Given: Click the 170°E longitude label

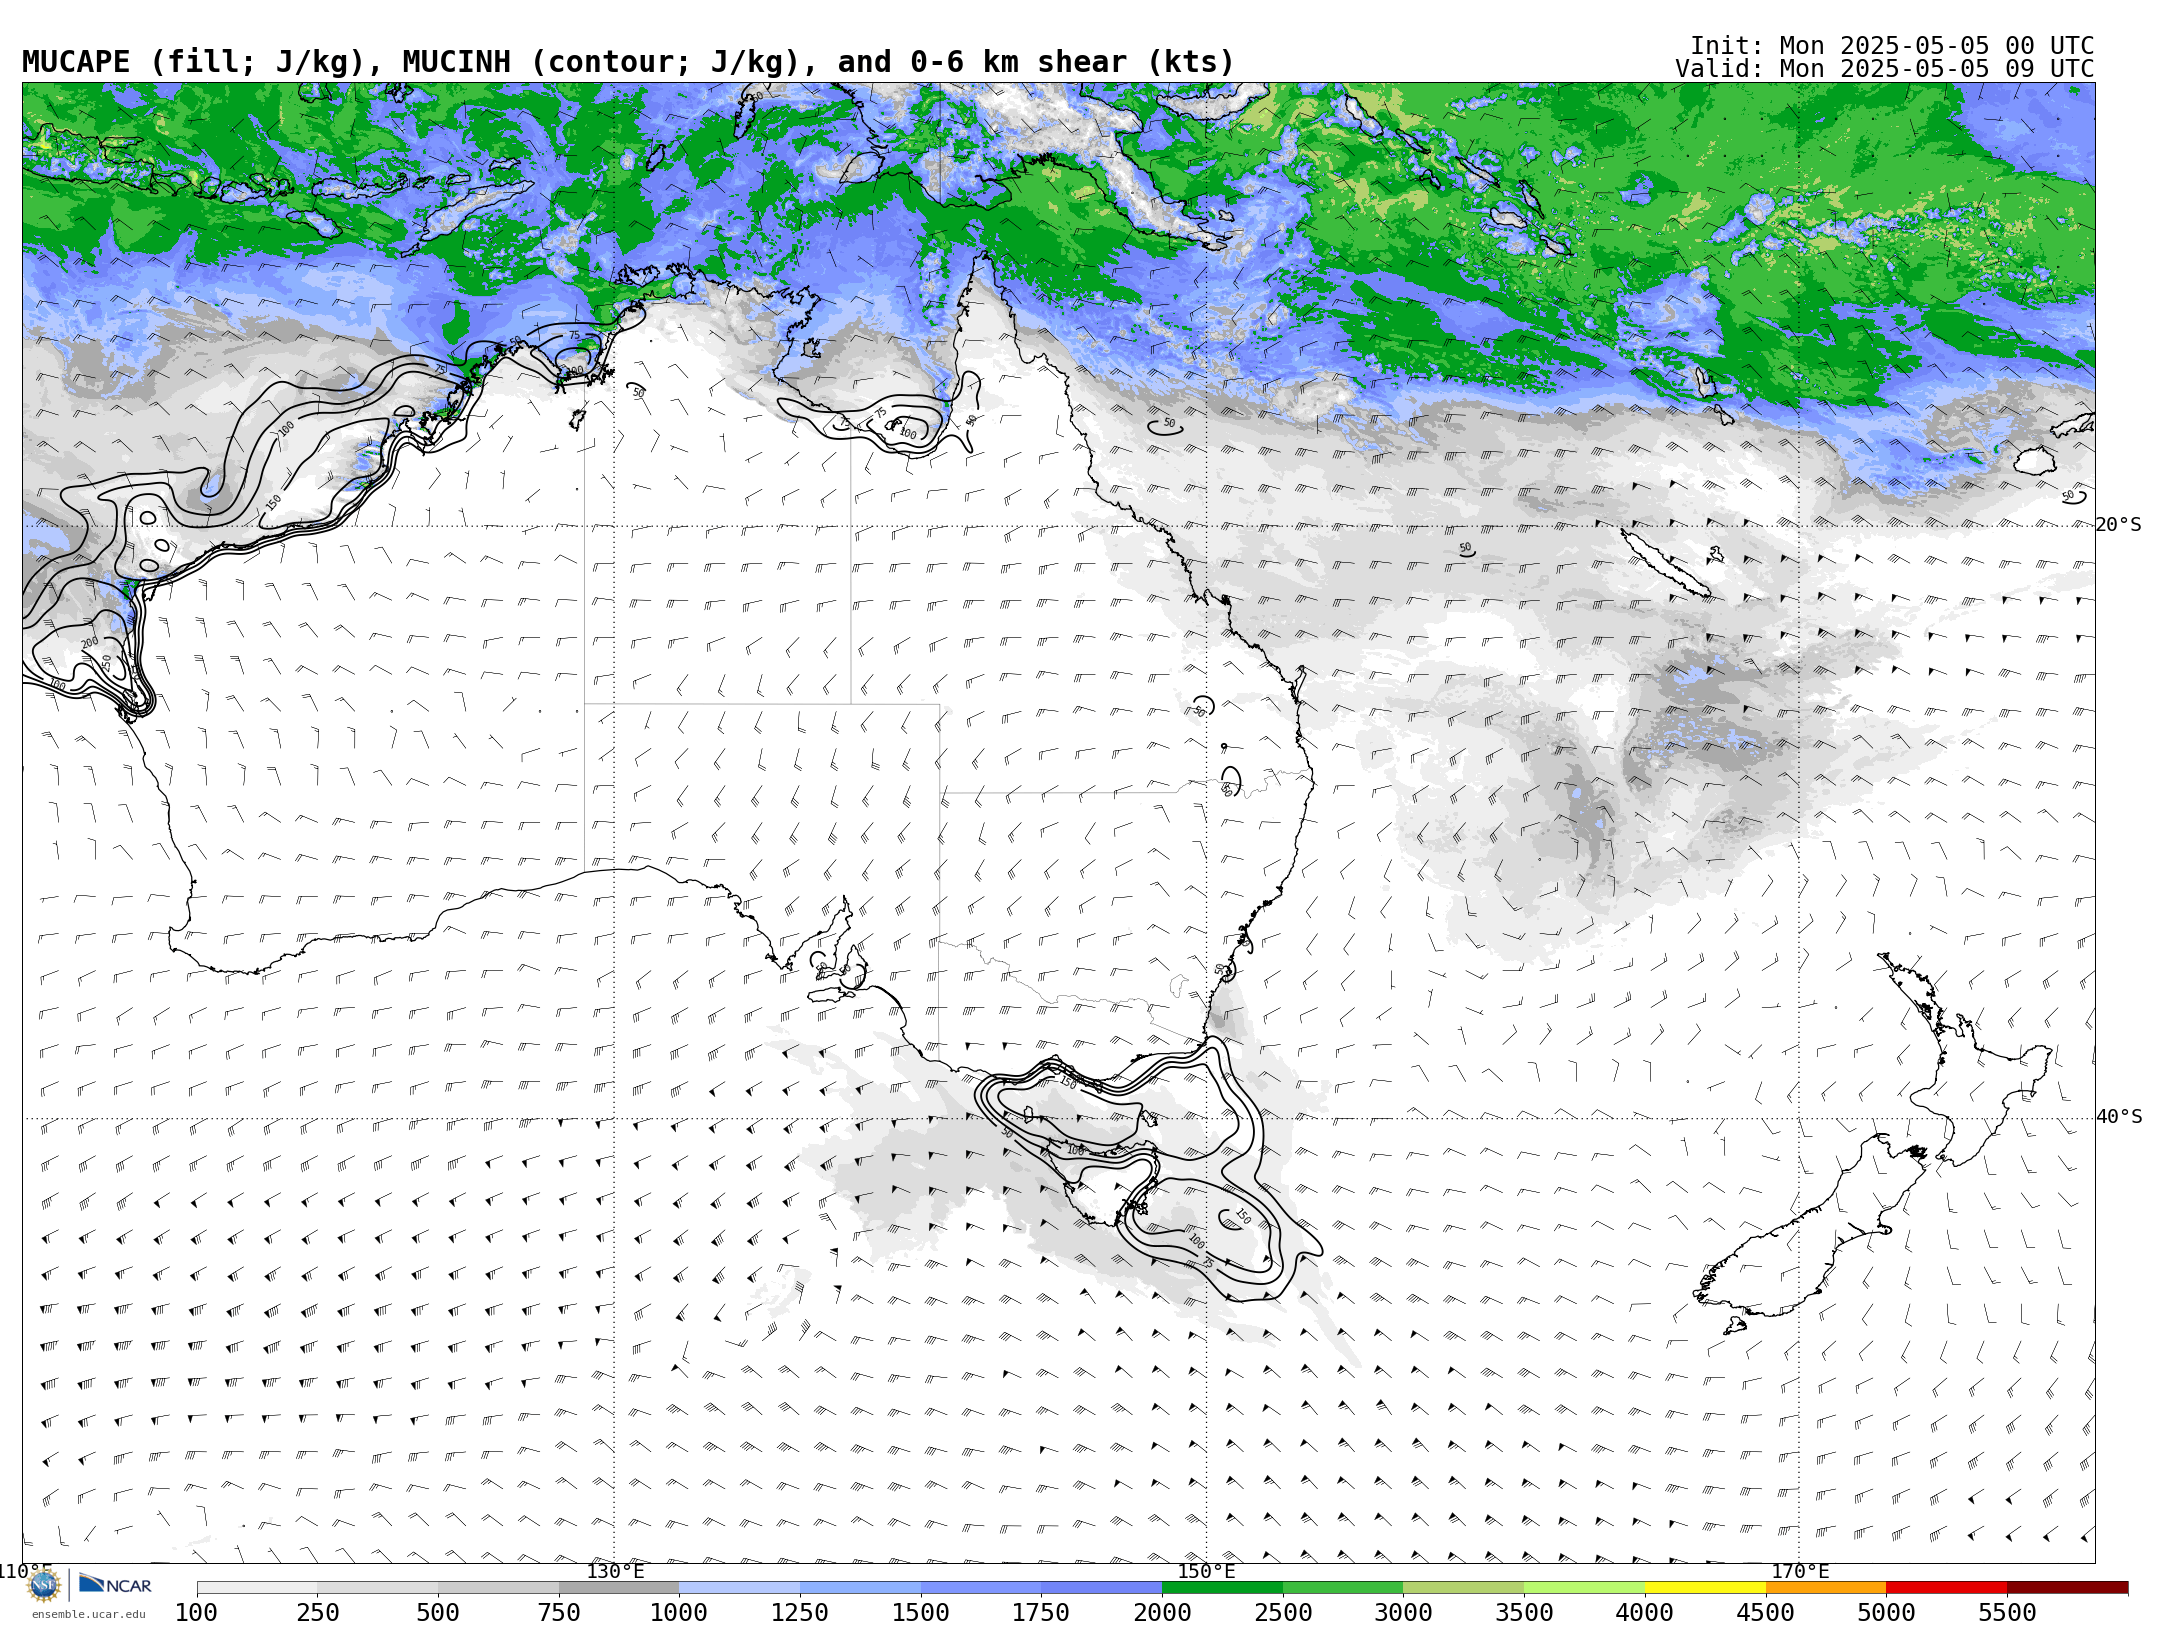Looking at the screenshot, I should pyautogui.click(x=1800, y=1571).
